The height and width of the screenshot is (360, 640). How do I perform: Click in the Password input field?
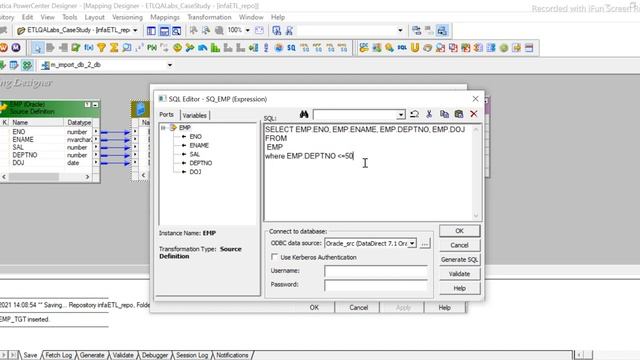coord(376,285)
